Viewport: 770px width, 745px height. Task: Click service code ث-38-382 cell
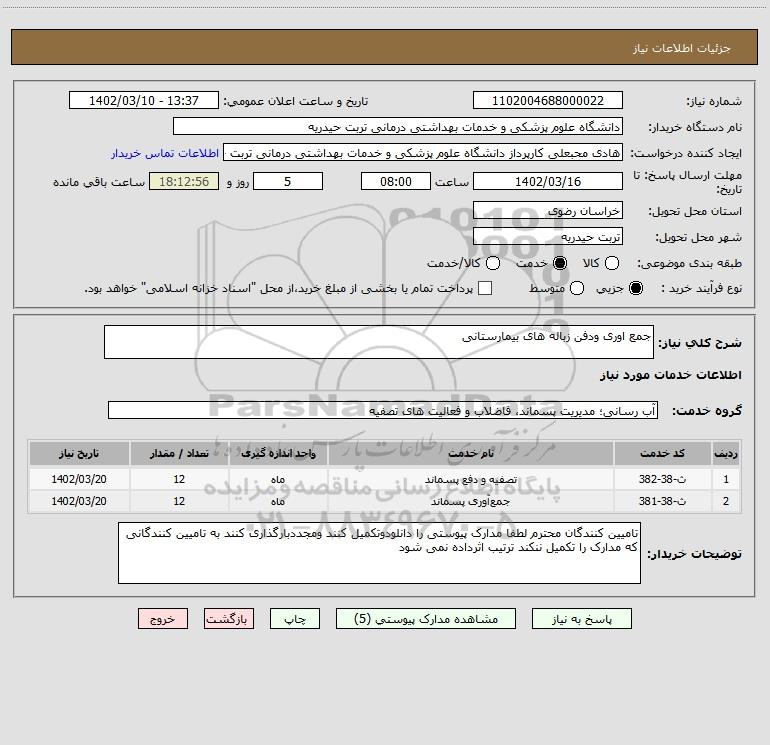[662, 479]
